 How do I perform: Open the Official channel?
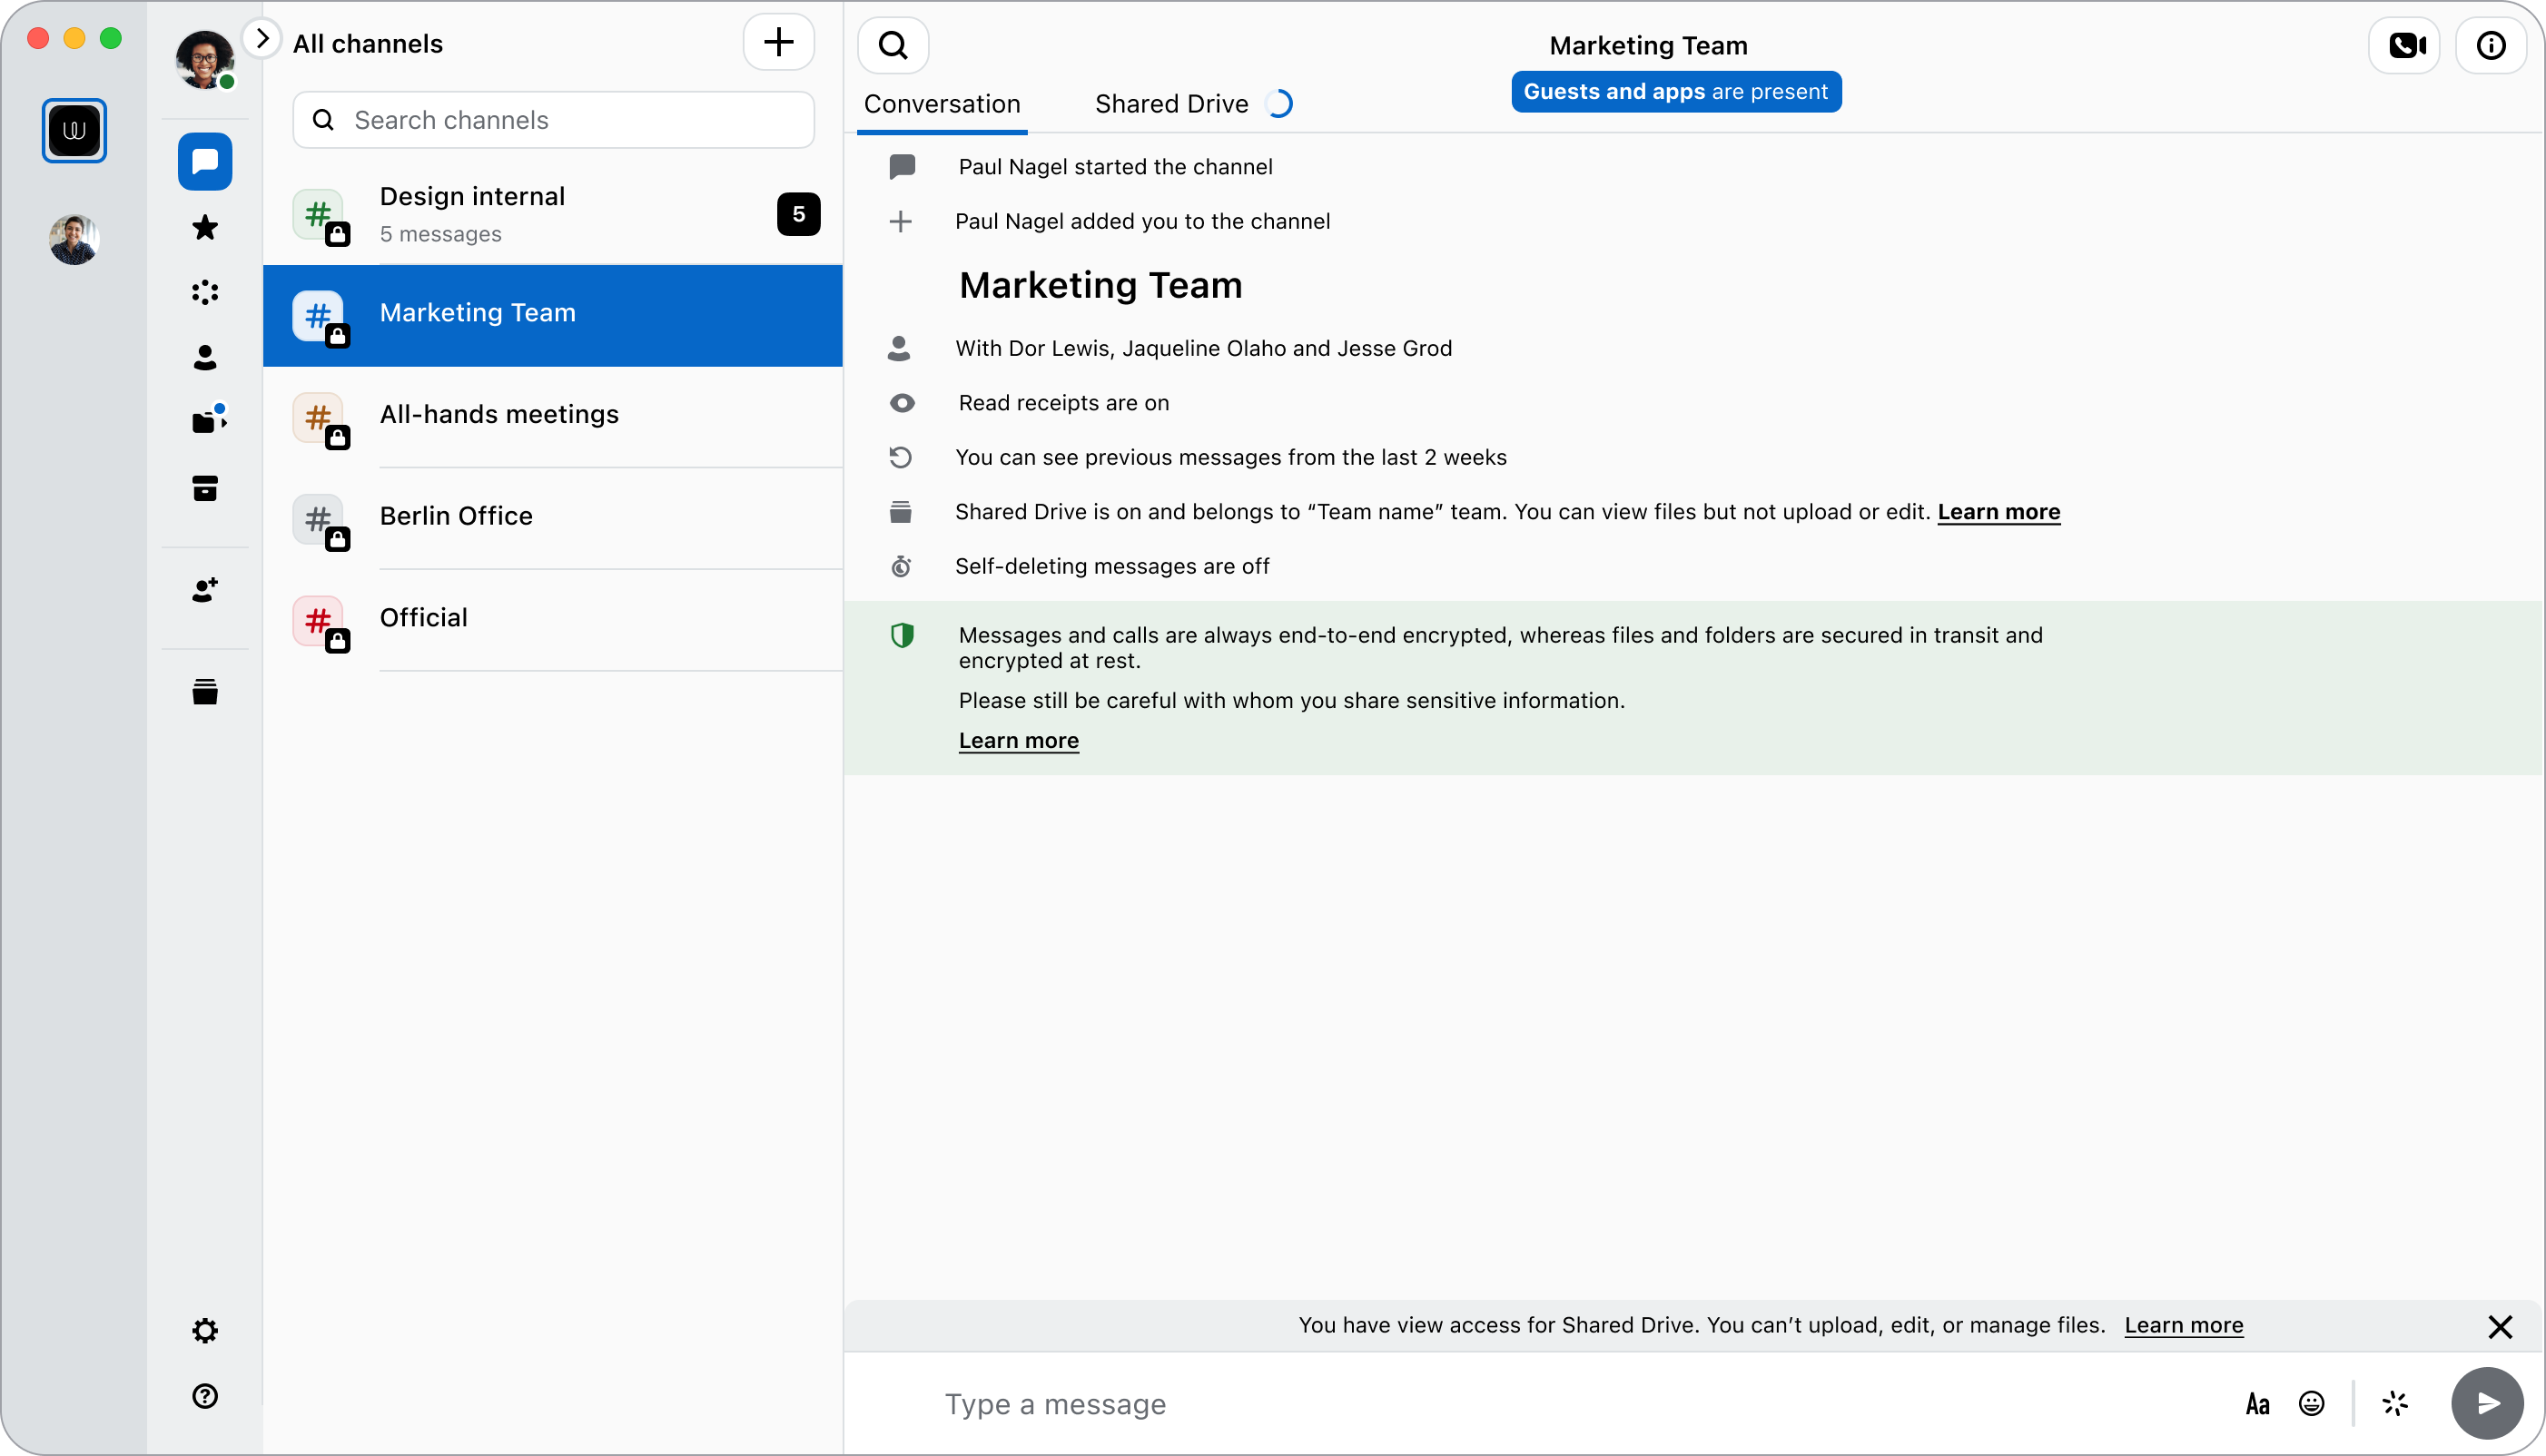[553, 620]
